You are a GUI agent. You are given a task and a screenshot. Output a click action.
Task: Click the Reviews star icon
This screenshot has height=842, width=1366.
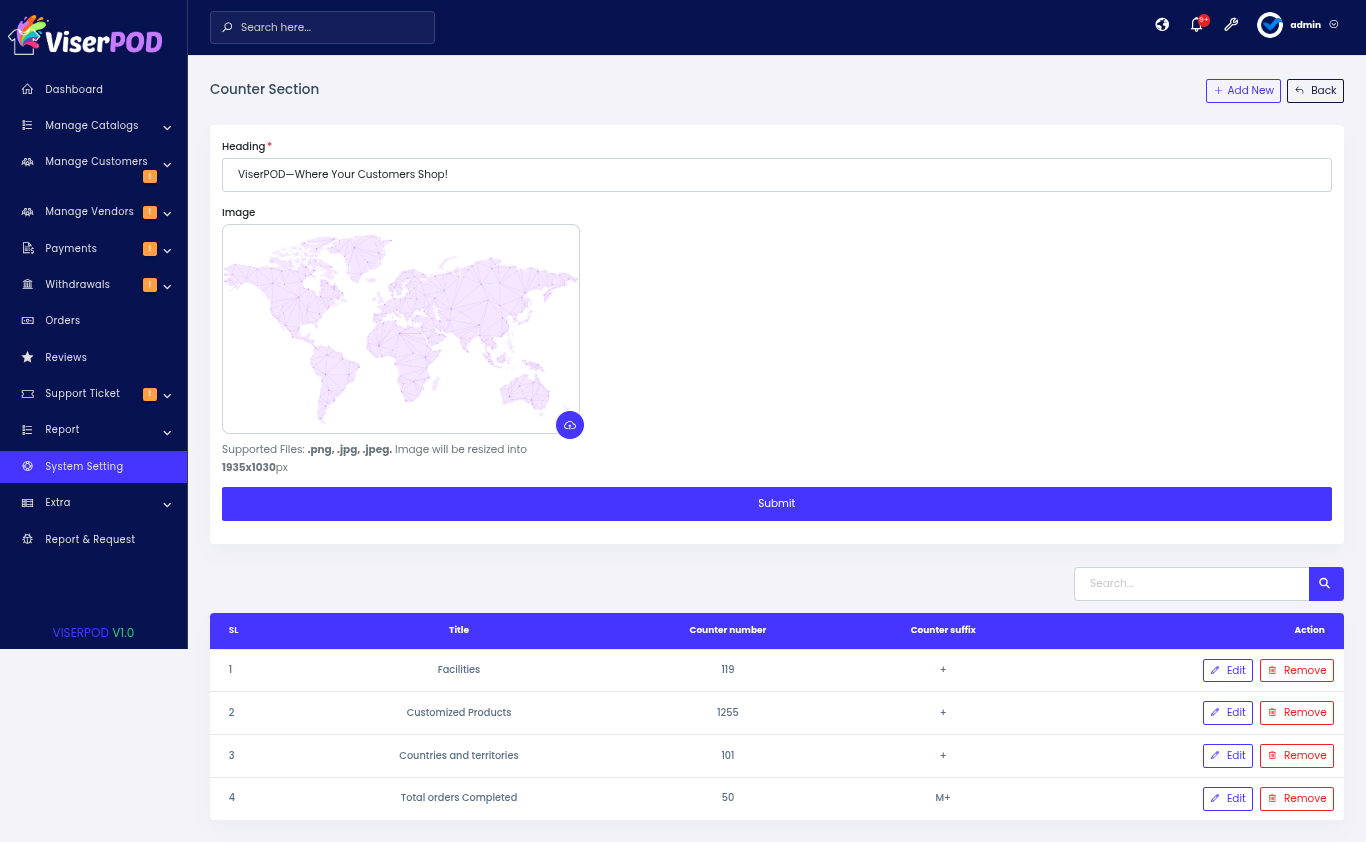(28, 357)
